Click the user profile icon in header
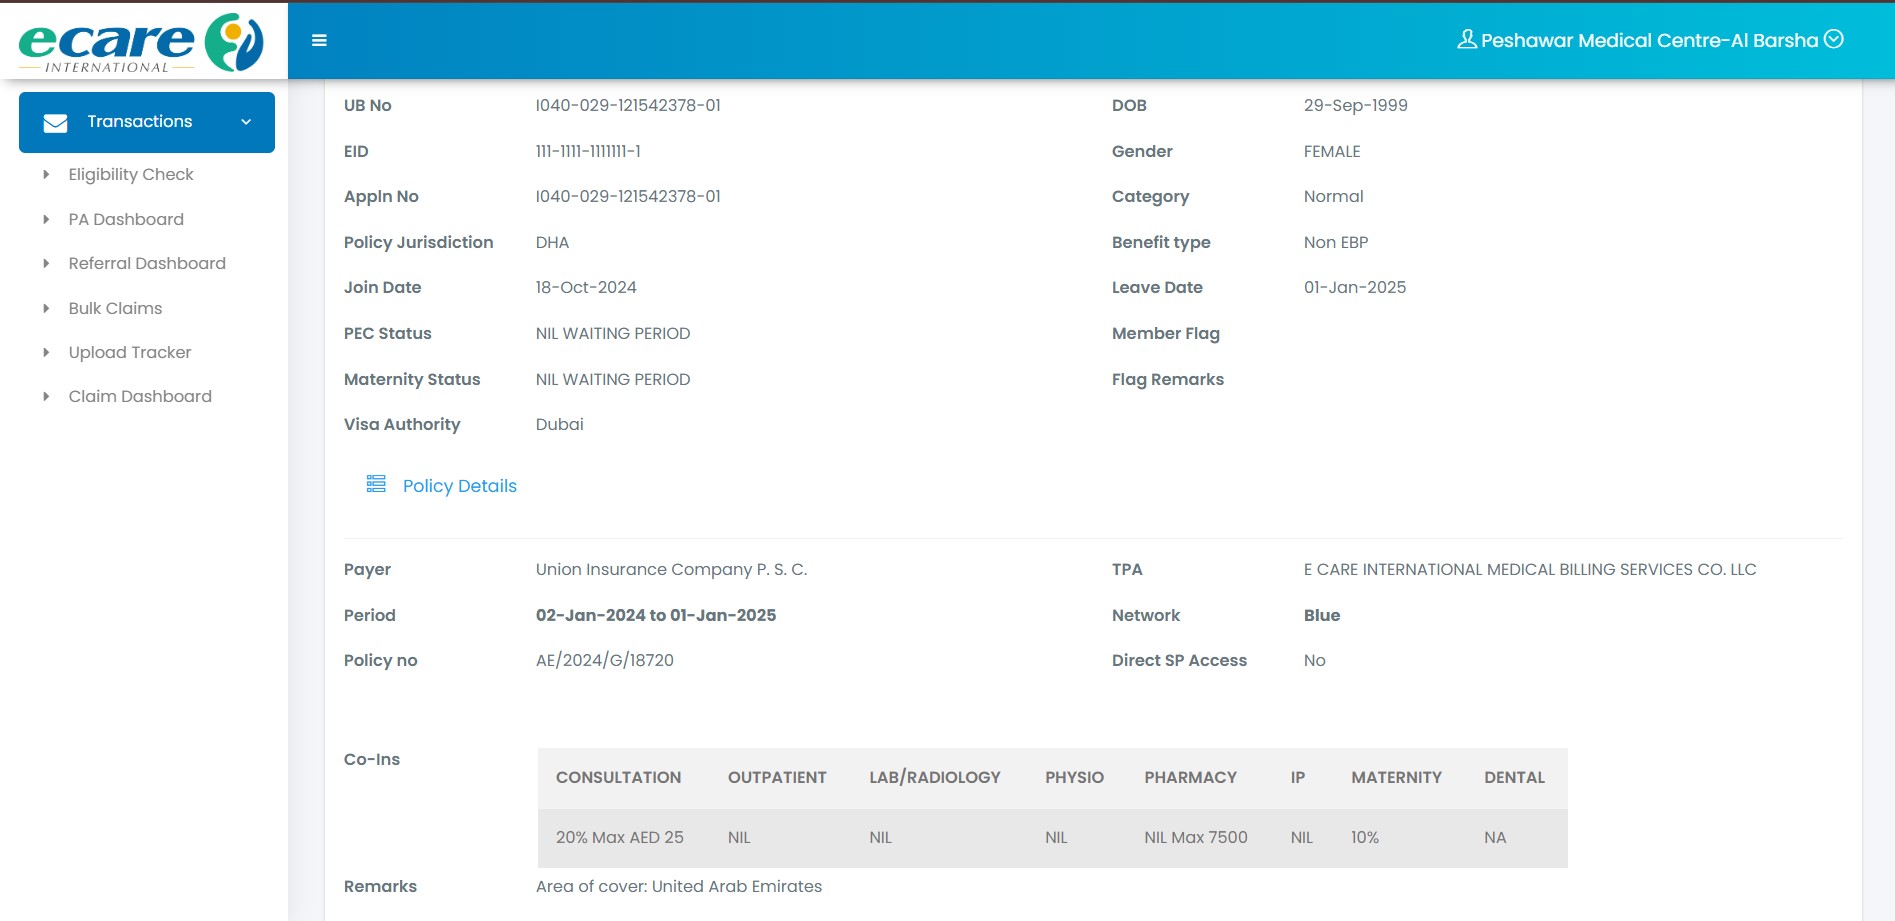Image resolution: width=1895 pixels, height=921 pixels. point(1466,40)
